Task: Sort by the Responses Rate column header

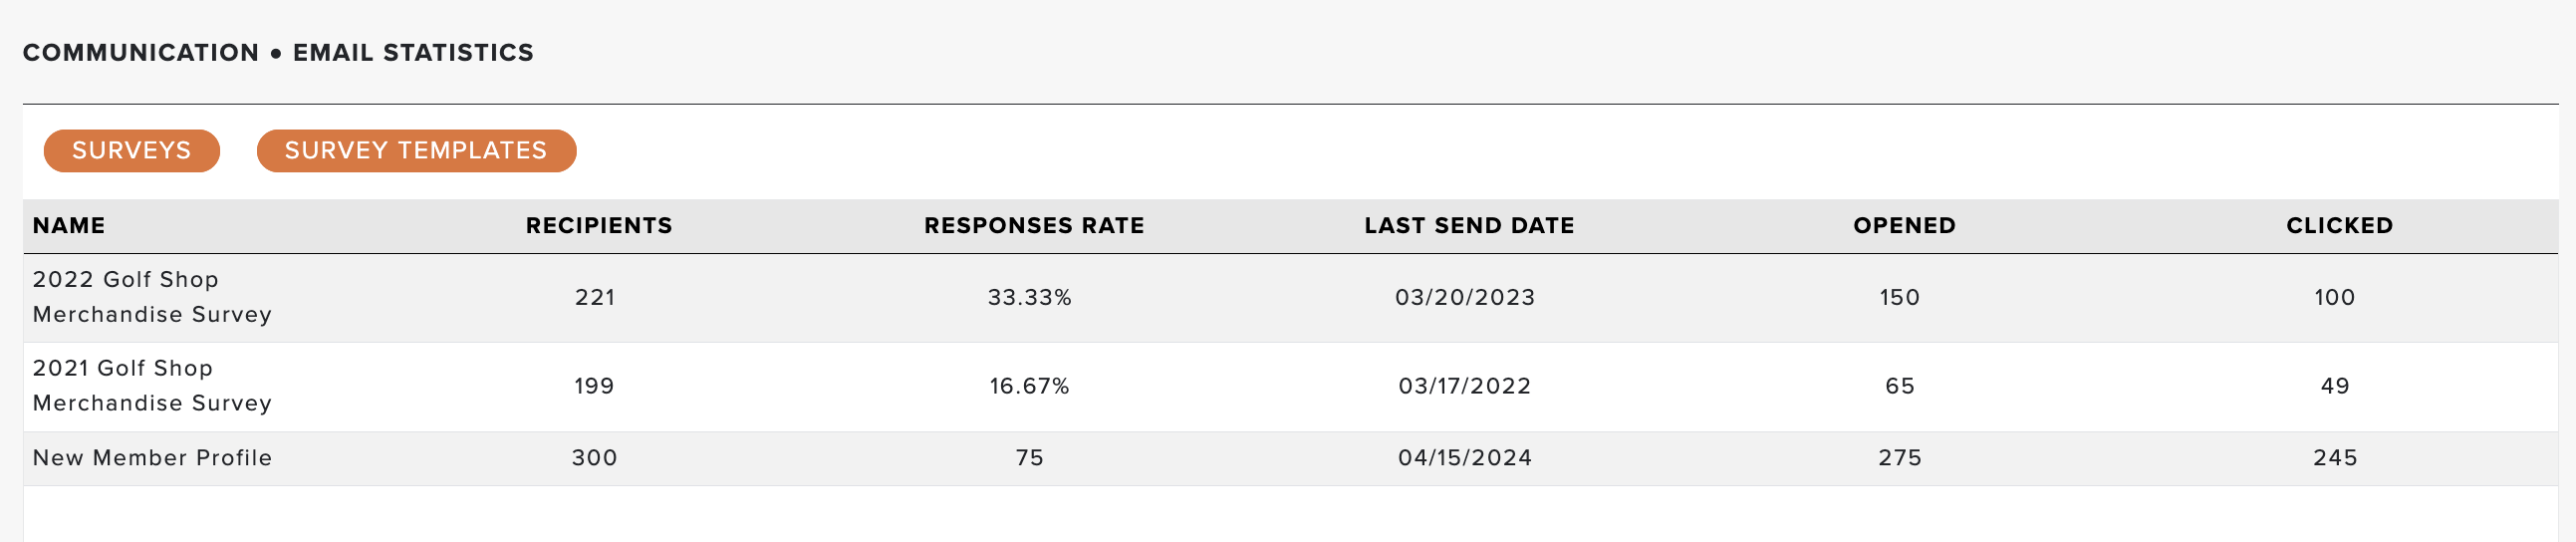Action: tap(1034, 226)
